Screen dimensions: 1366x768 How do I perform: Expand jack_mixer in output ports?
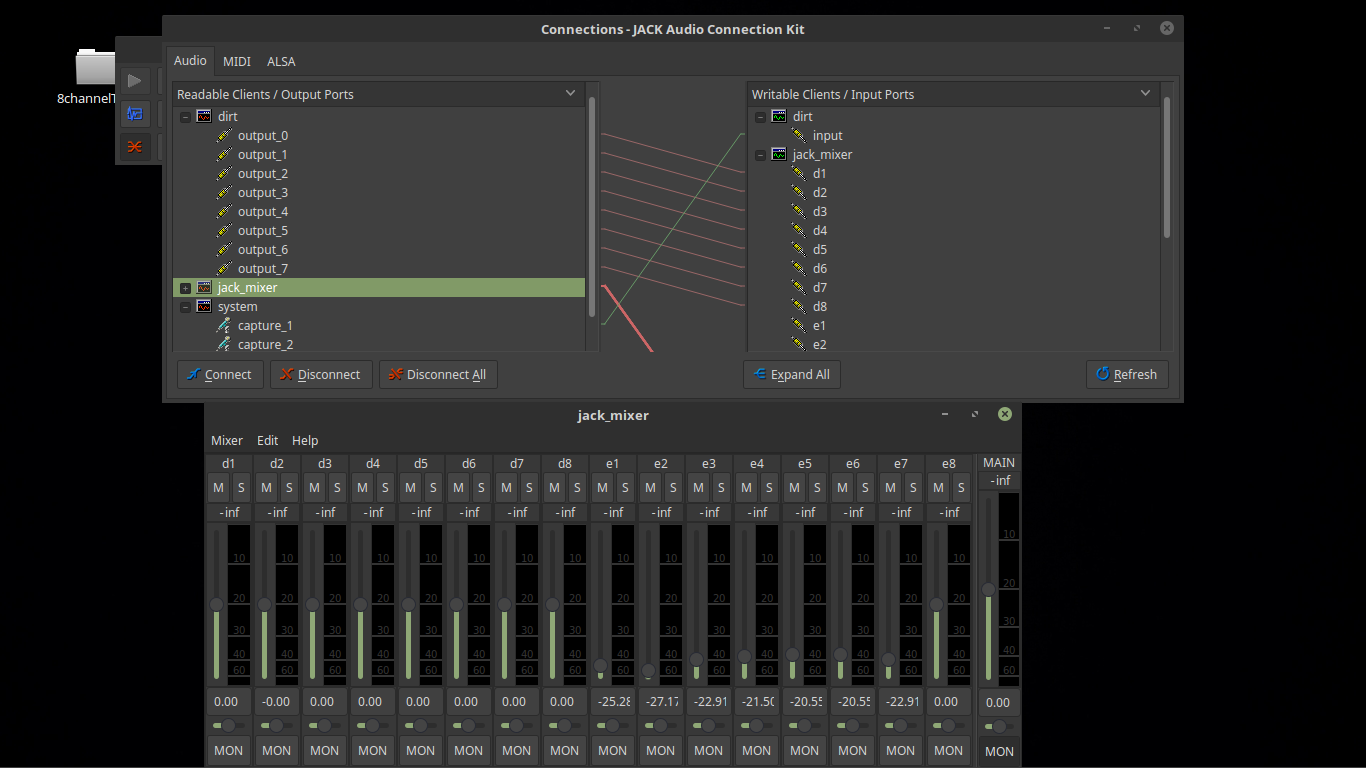185,288
